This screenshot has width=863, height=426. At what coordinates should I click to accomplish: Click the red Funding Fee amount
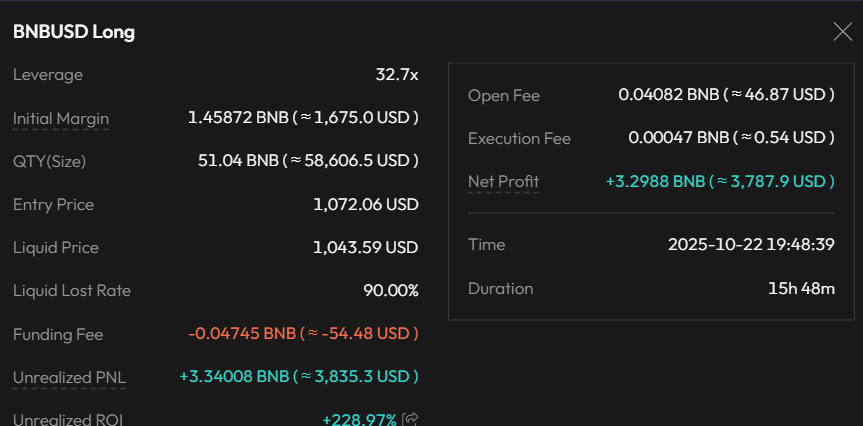pyautogui.click(x=303, y=334)
